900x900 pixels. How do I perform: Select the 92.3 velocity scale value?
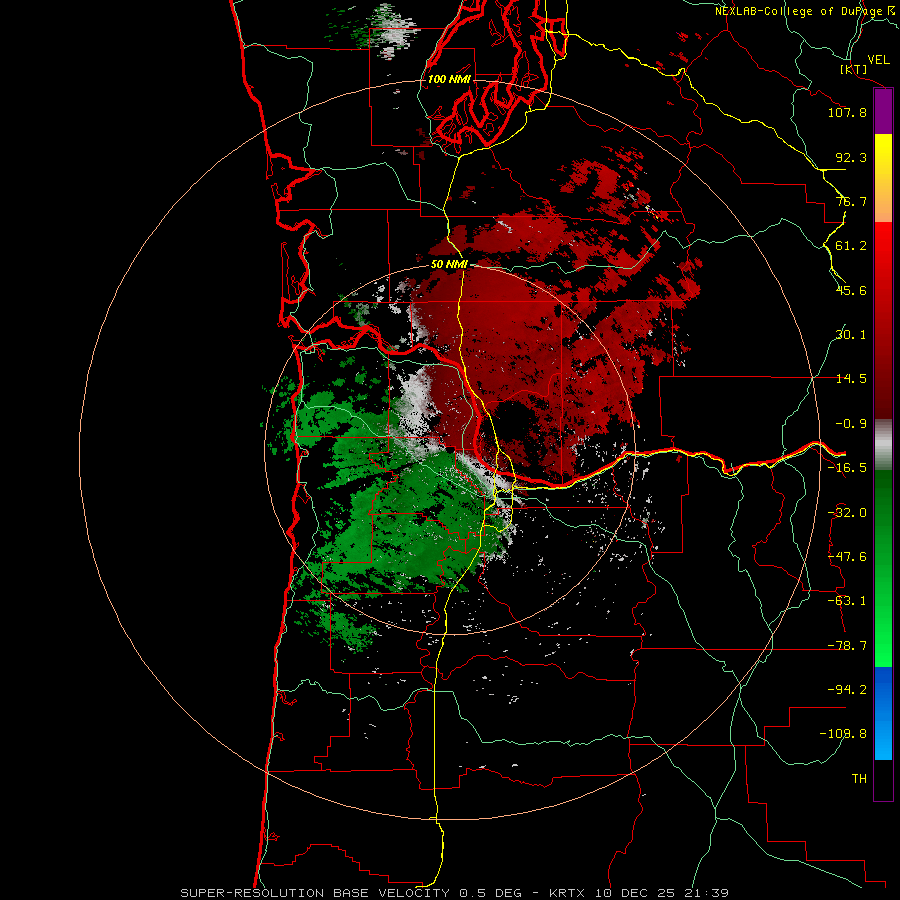(851, 157)
